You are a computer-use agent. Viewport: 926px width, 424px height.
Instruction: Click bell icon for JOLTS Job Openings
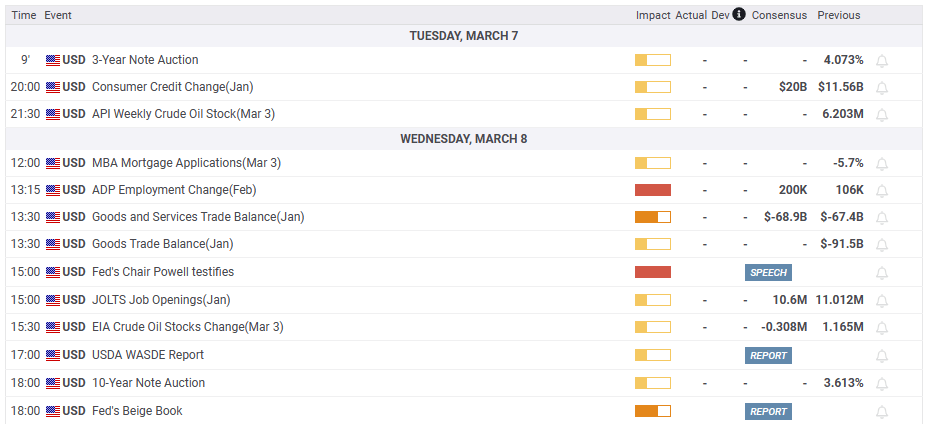pos(882,300)
